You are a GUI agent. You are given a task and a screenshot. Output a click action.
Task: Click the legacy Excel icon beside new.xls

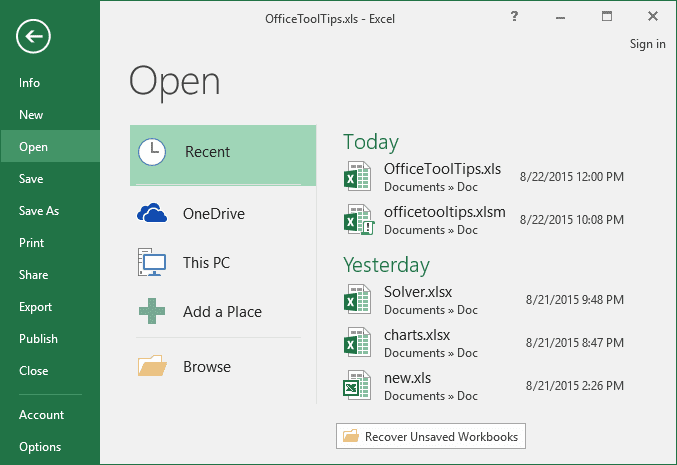click(x=357, y=385)
